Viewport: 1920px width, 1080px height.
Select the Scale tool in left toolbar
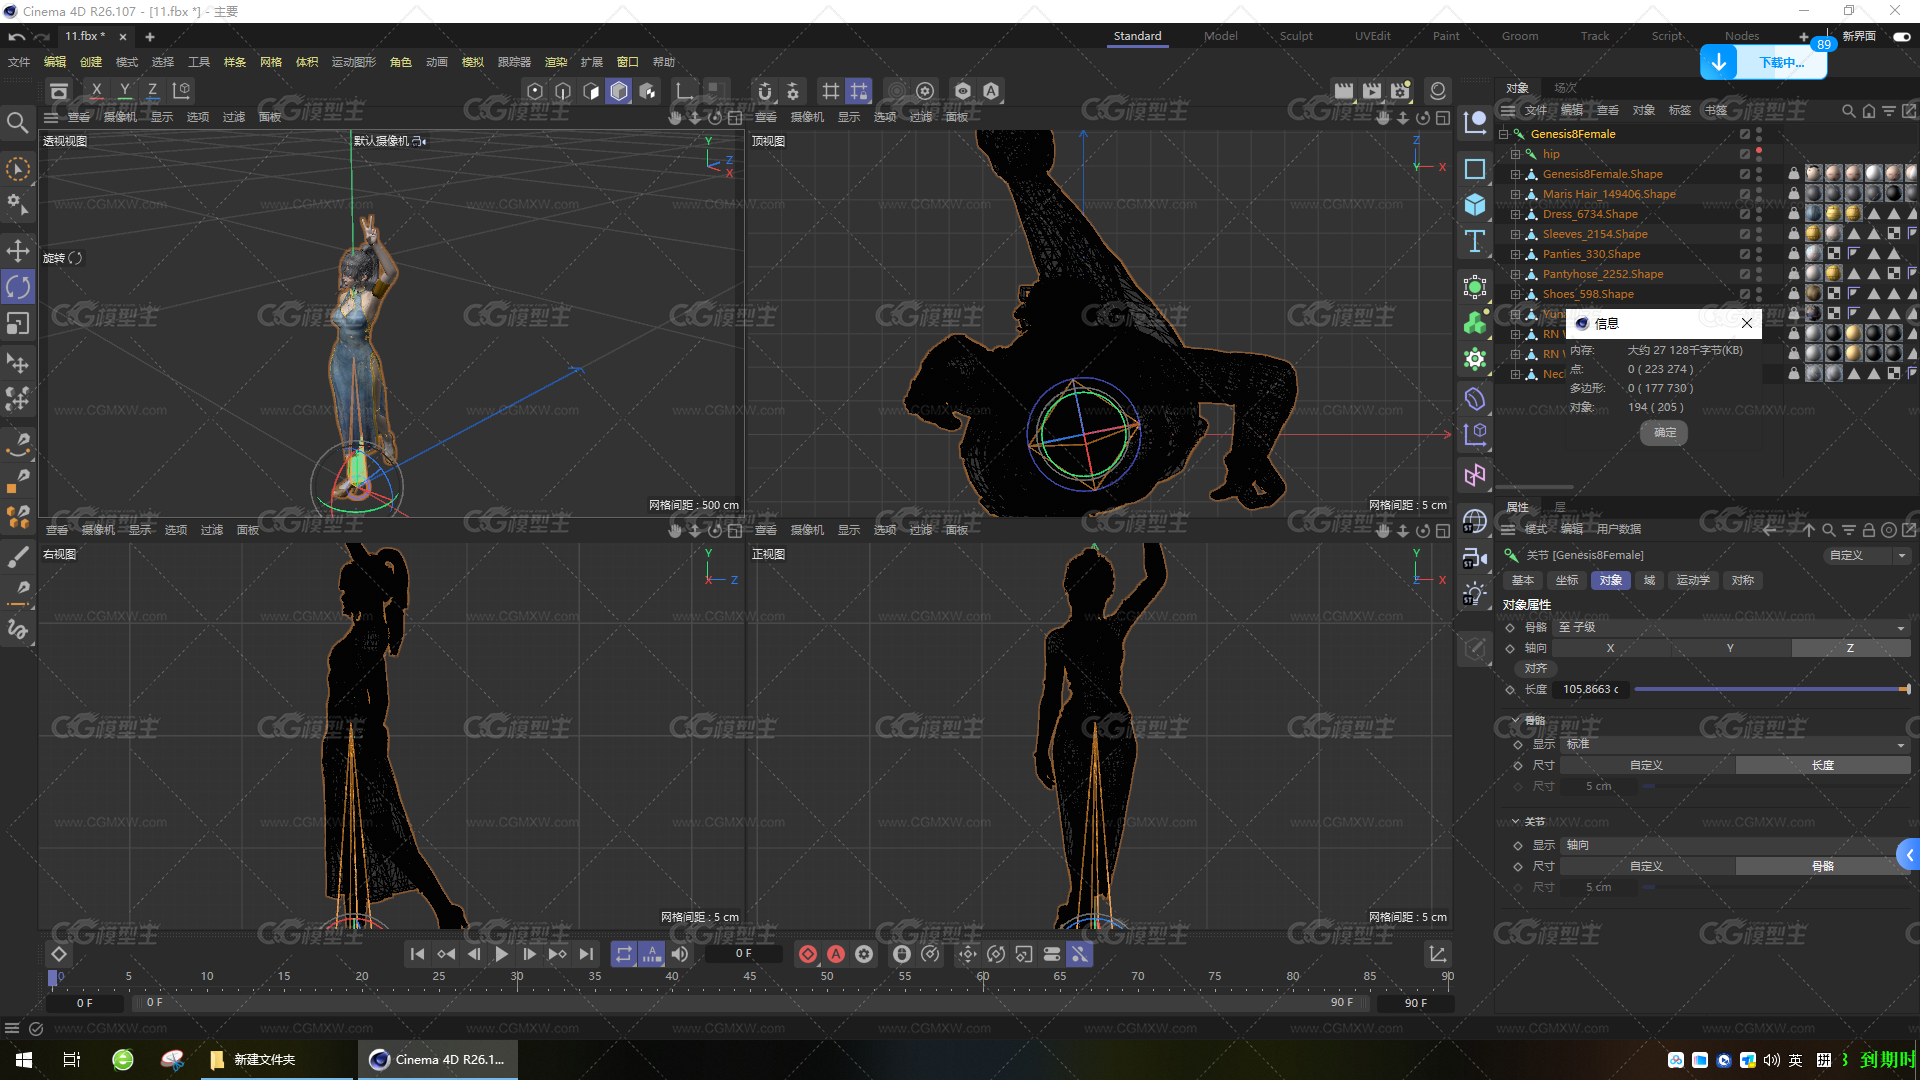coord(18,323)
